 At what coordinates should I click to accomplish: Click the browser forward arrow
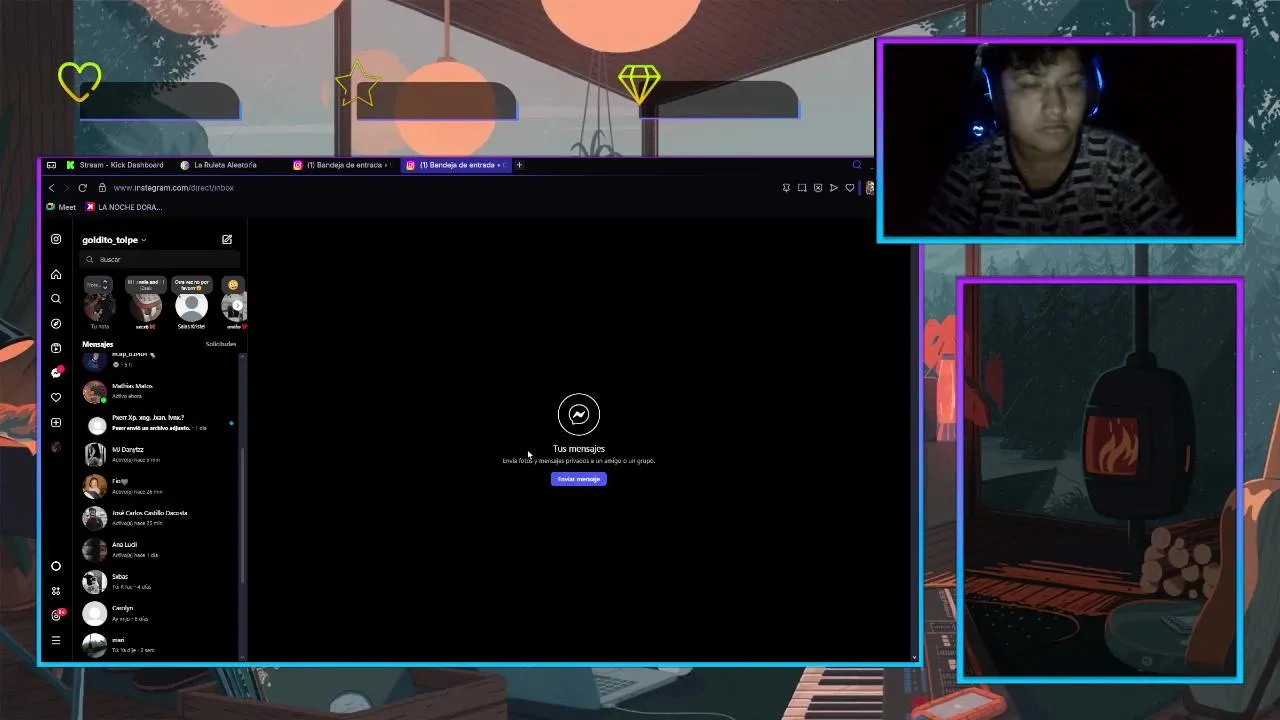click(67, 188)
